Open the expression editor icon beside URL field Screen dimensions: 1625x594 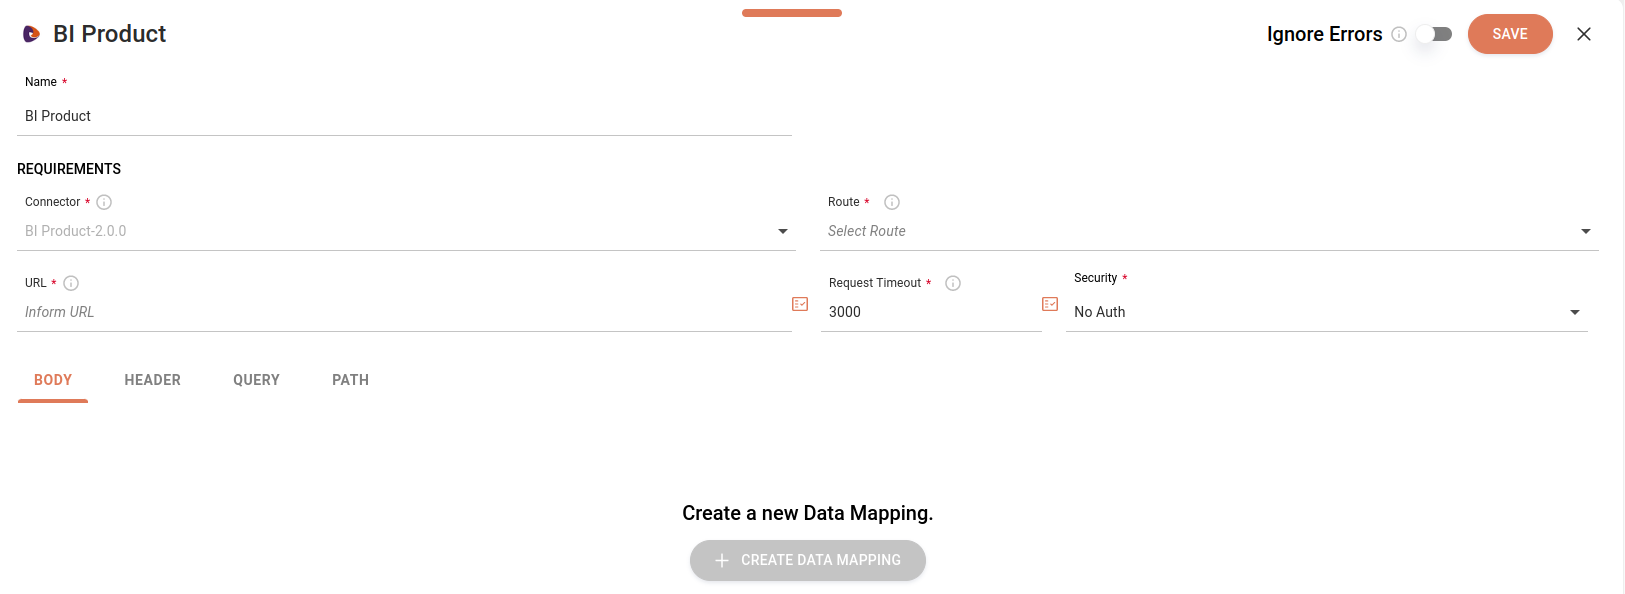pyautogui.click(x=800, y=304)
